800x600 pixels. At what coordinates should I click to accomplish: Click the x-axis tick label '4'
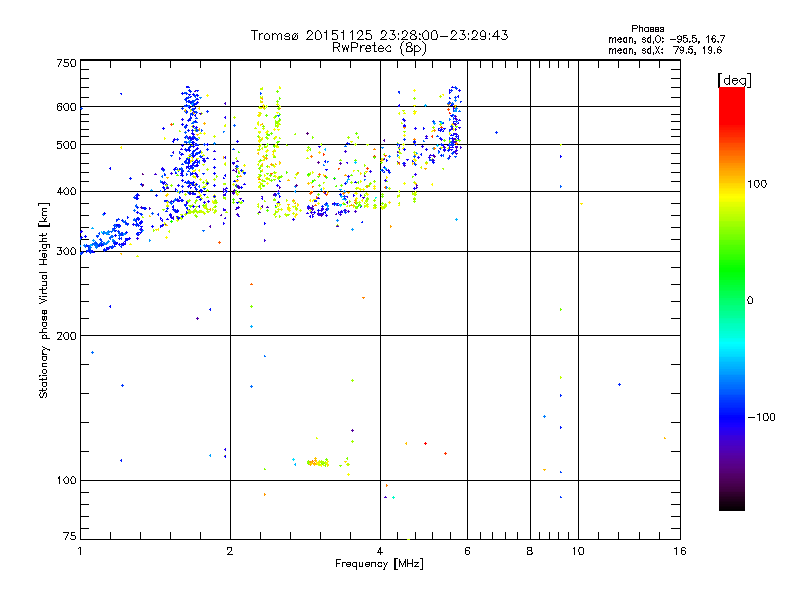click(x=380, y=551)
